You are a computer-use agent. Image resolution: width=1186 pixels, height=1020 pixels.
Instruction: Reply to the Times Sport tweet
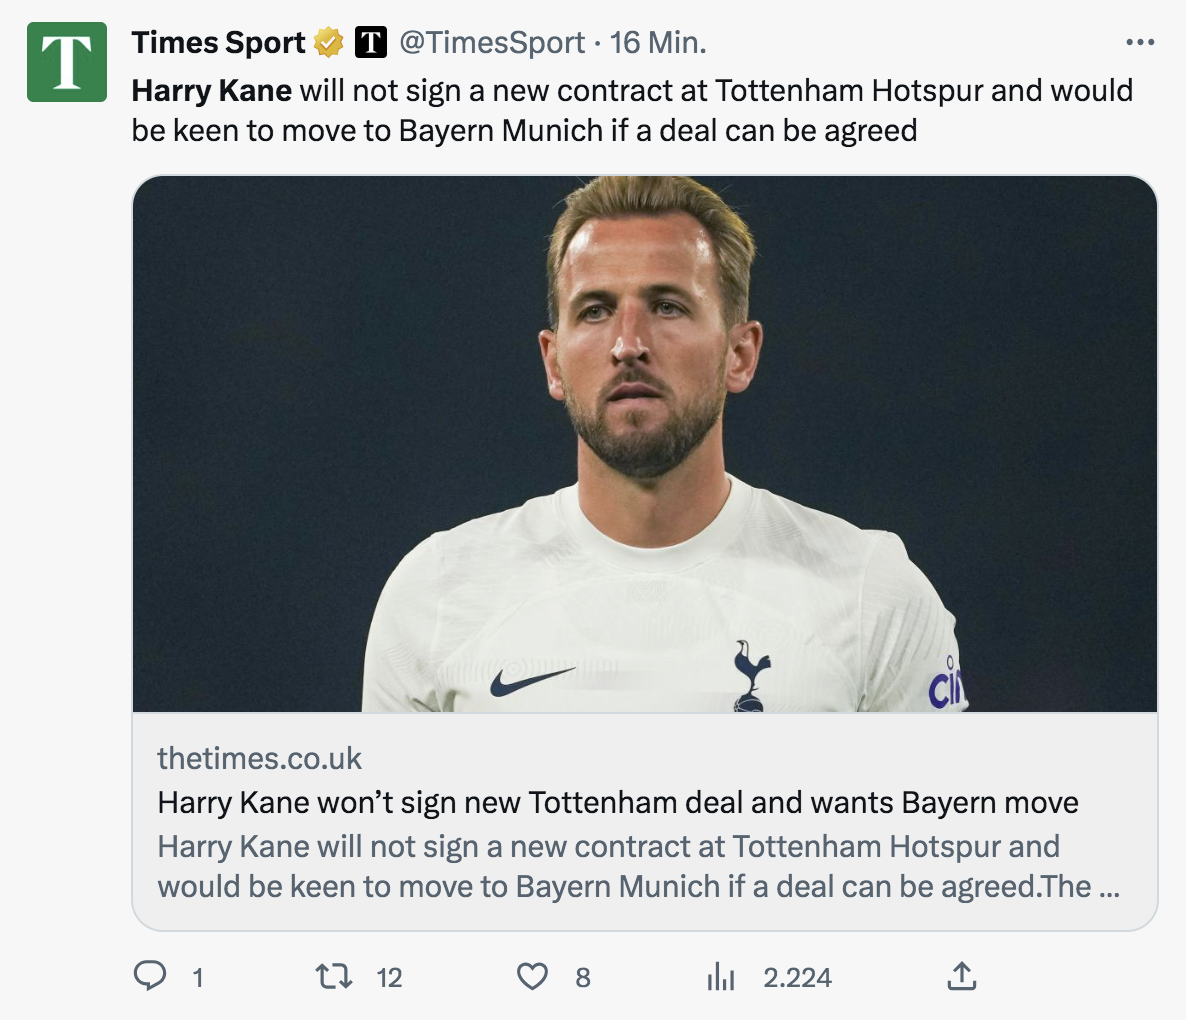(x=150, y=976)
